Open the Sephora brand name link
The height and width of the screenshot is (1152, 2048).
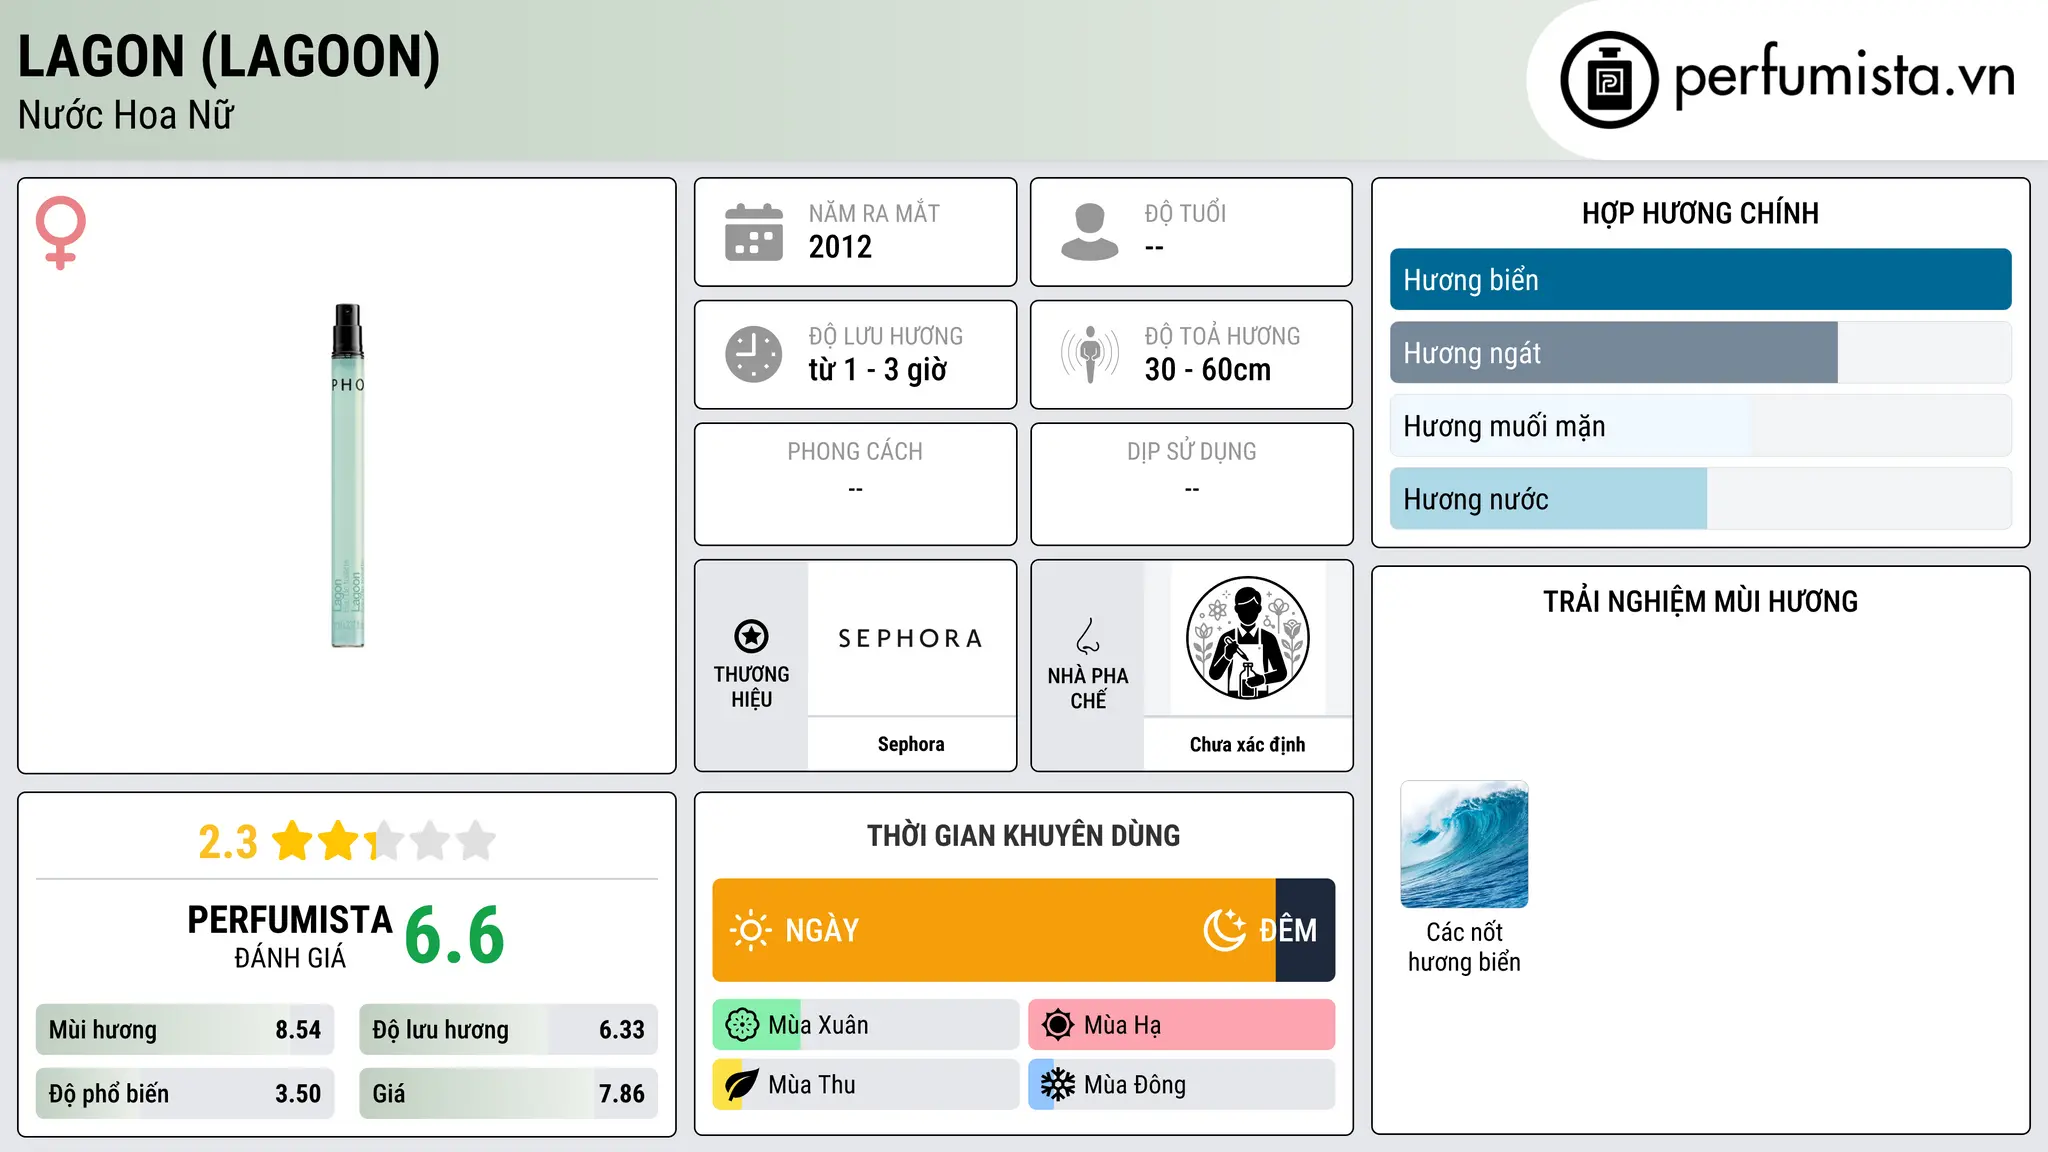[911, 744]
